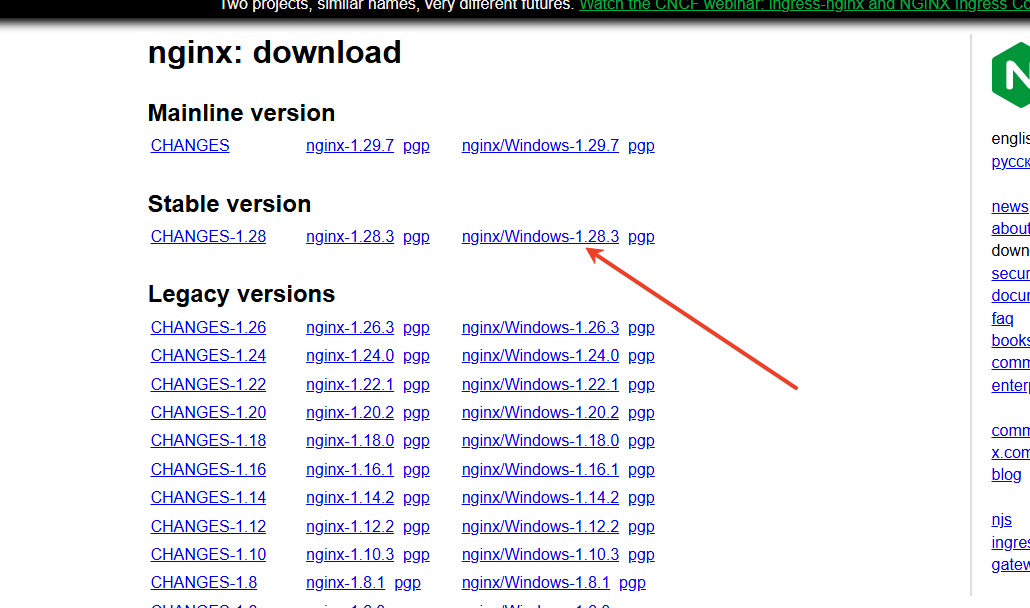This screenshot has height=608, width=1030.
Task: Open the CHANGES-1.12 link
Action: pos(208,527)
